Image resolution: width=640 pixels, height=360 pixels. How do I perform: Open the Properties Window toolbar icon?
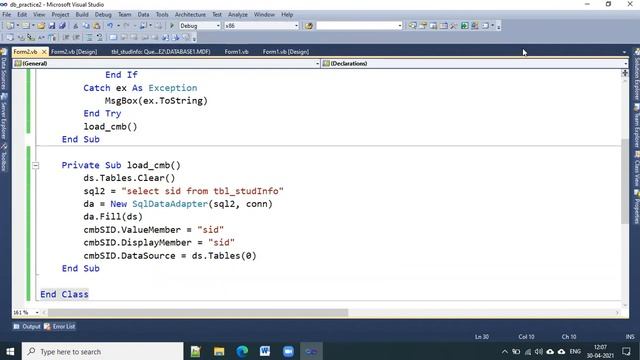point(423,26)
